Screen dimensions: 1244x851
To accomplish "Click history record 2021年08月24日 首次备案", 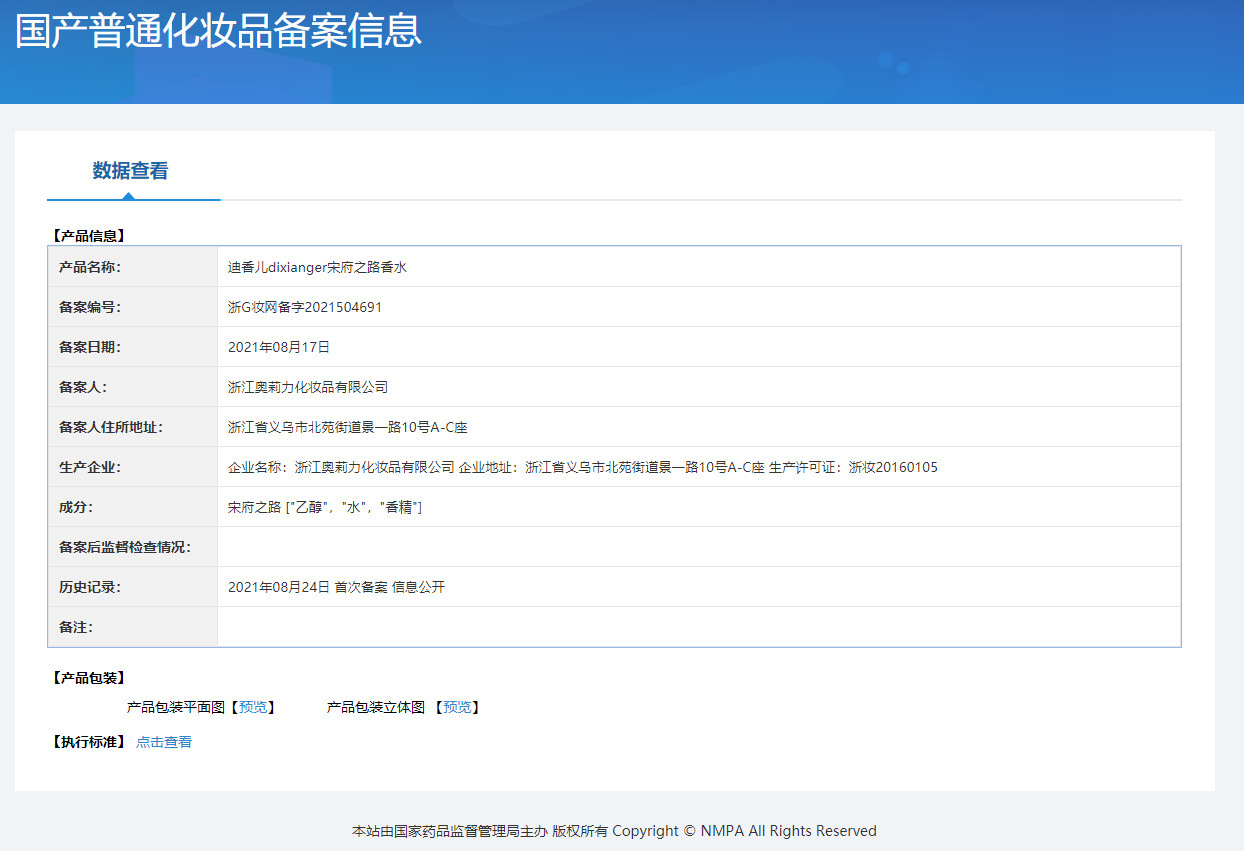I will (336, 587).
